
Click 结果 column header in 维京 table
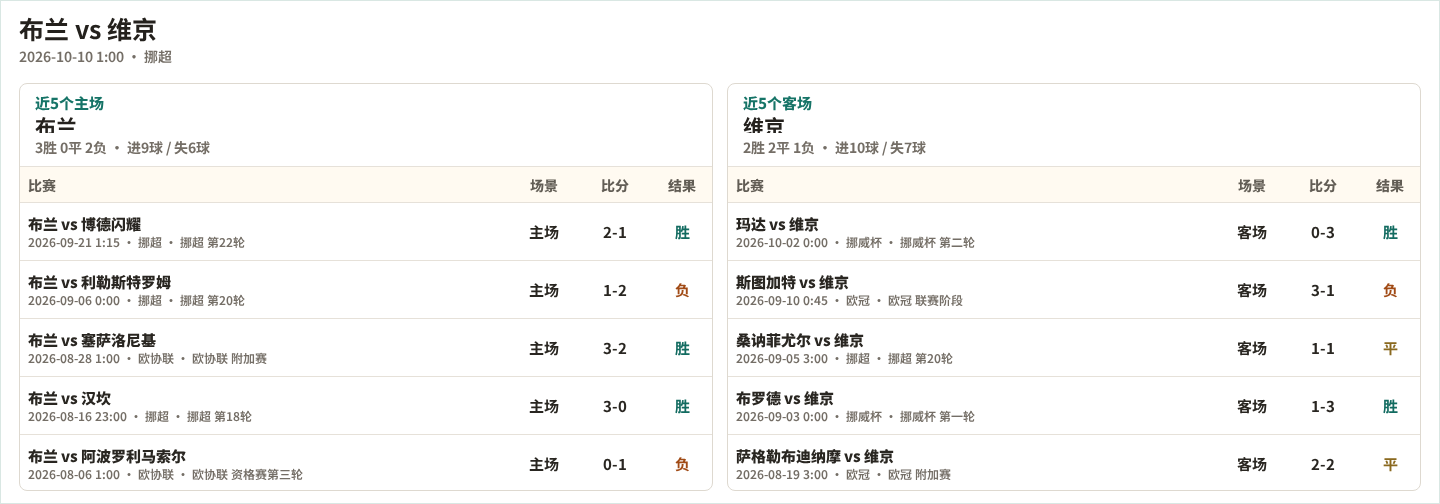[1390, 186]
